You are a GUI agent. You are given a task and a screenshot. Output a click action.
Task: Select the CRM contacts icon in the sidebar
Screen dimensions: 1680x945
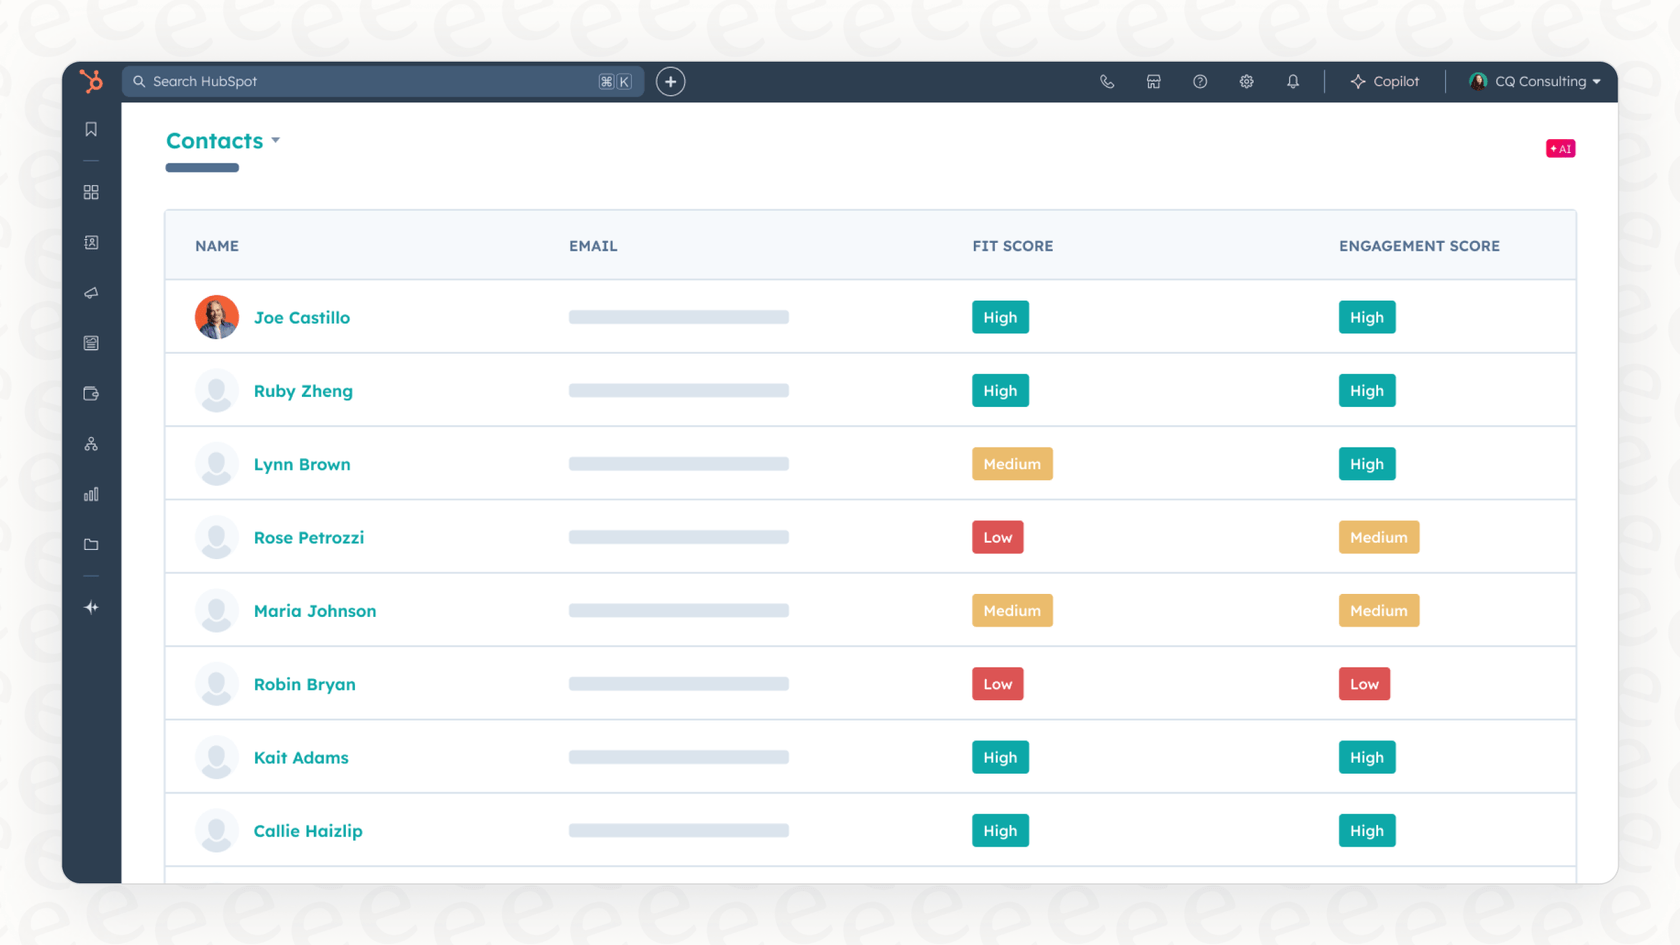(x=91, y=242)
